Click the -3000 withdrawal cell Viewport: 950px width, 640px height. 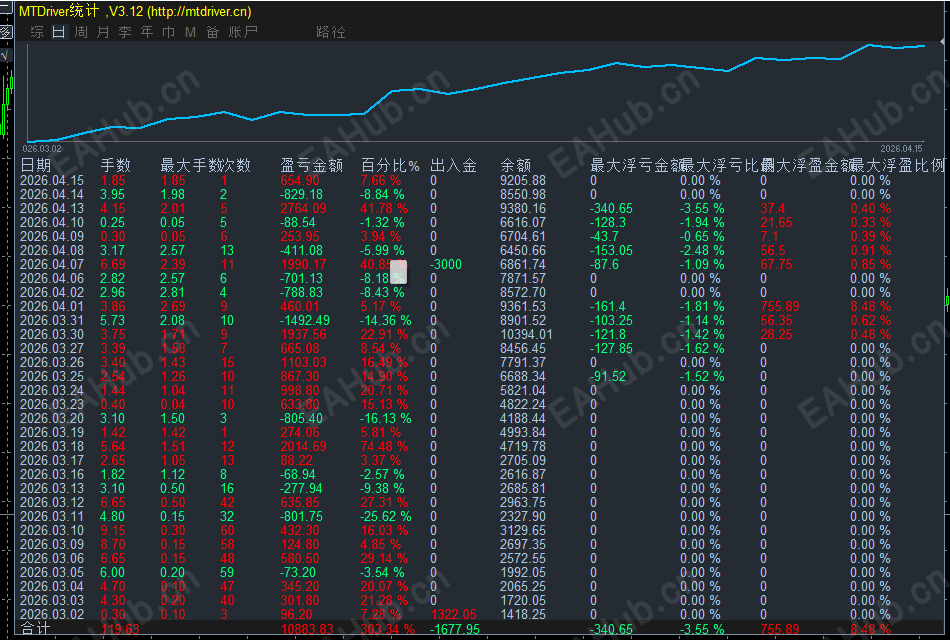(446, 264)
